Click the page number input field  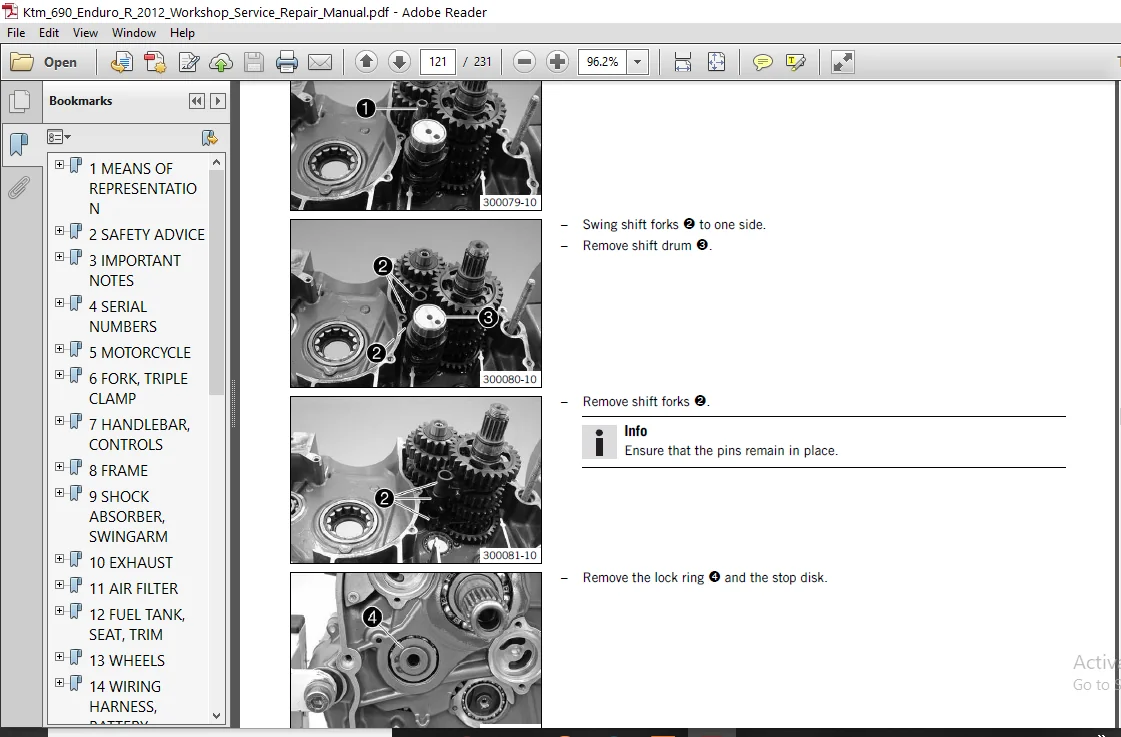pyautogui.click(x=438, y=62)
